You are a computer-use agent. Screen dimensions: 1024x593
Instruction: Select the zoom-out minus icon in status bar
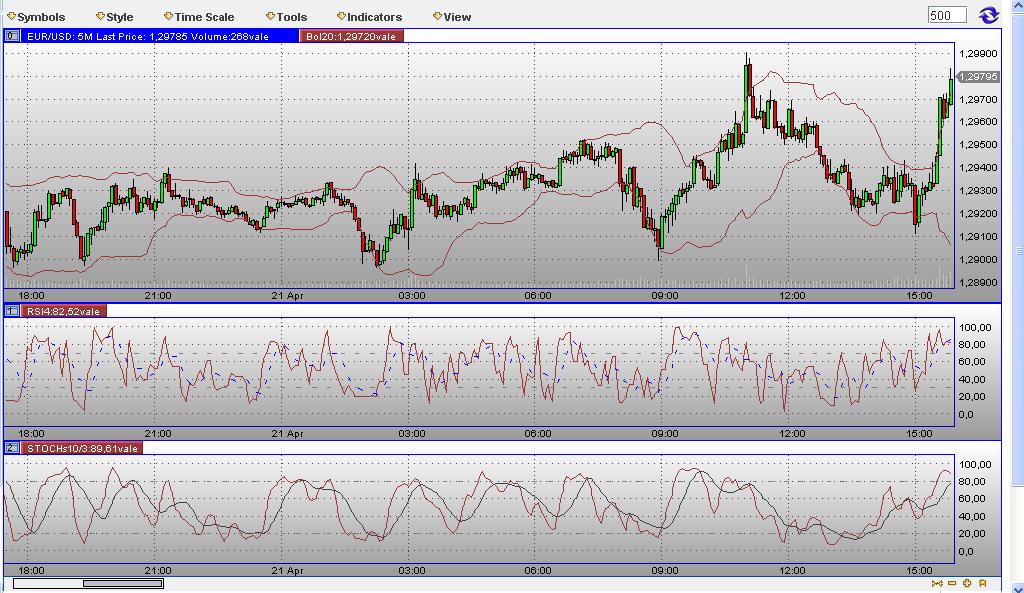(951, 582)
